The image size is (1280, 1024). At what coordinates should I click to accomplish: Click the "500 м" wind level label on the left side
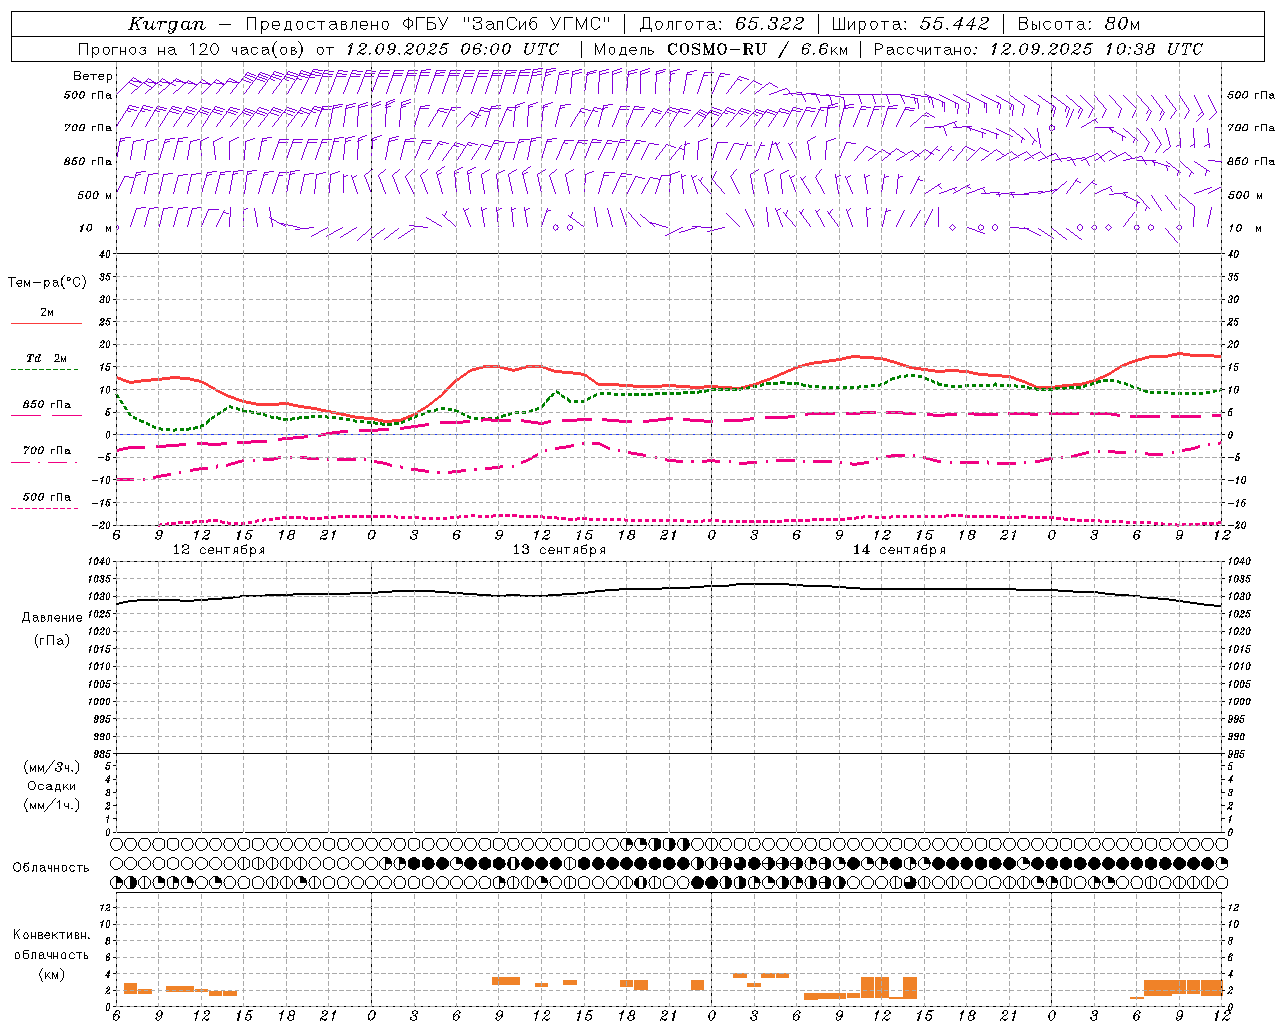coord(94,195)
